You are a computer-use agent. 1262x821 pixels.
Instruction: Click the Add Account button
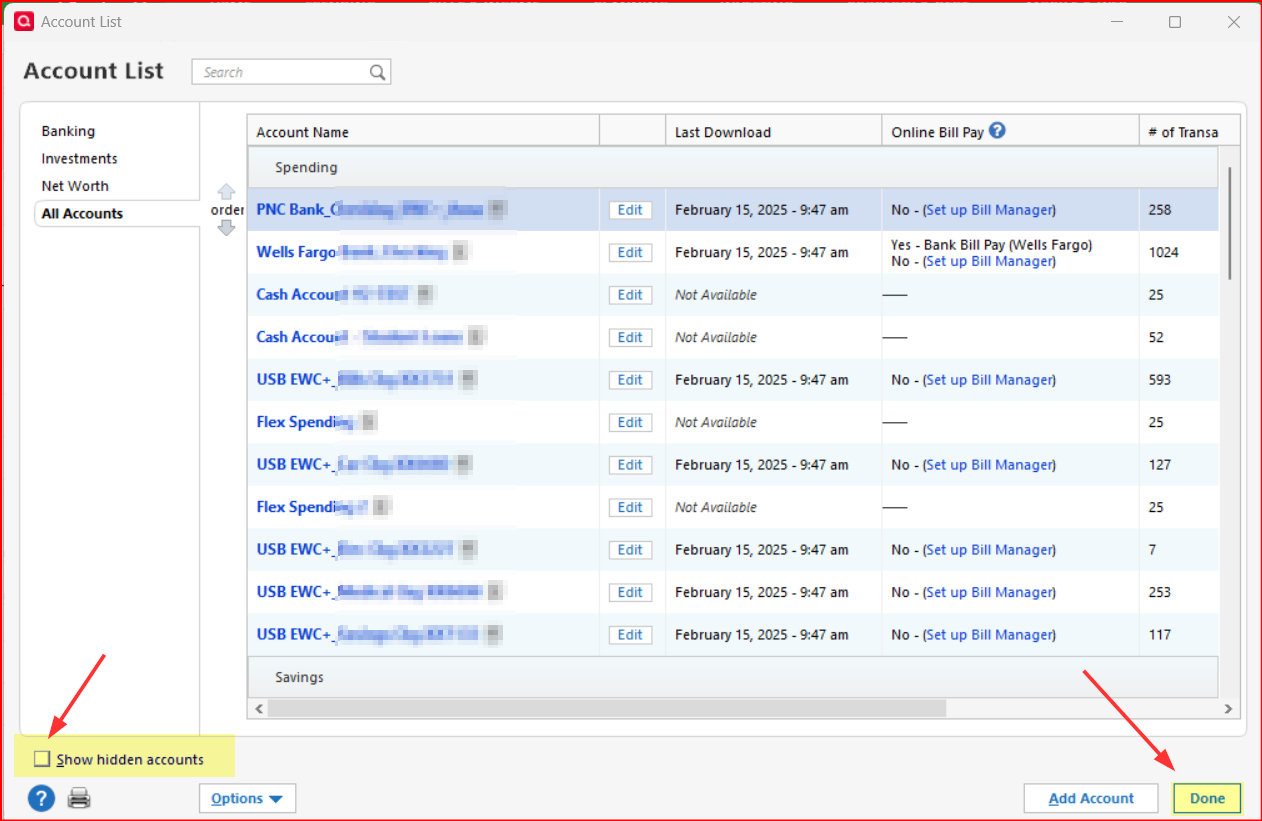point(1091,798)
